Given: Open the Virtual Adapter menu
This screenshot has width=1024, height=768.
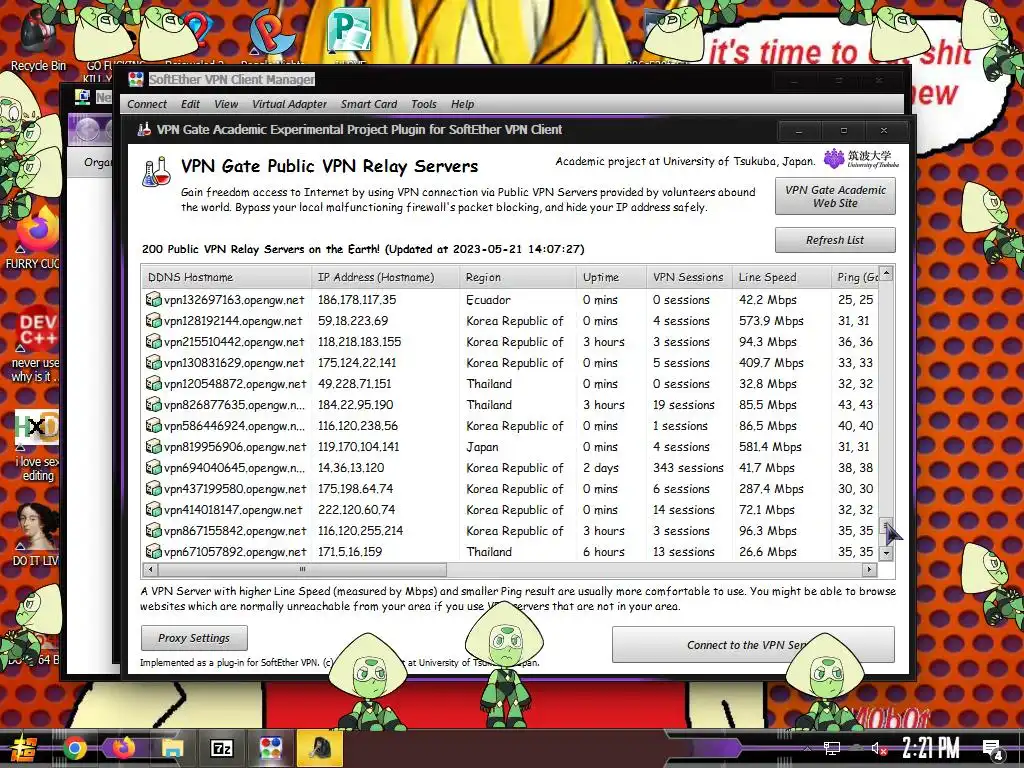Looking at the screenshot, I should point(289,104).
